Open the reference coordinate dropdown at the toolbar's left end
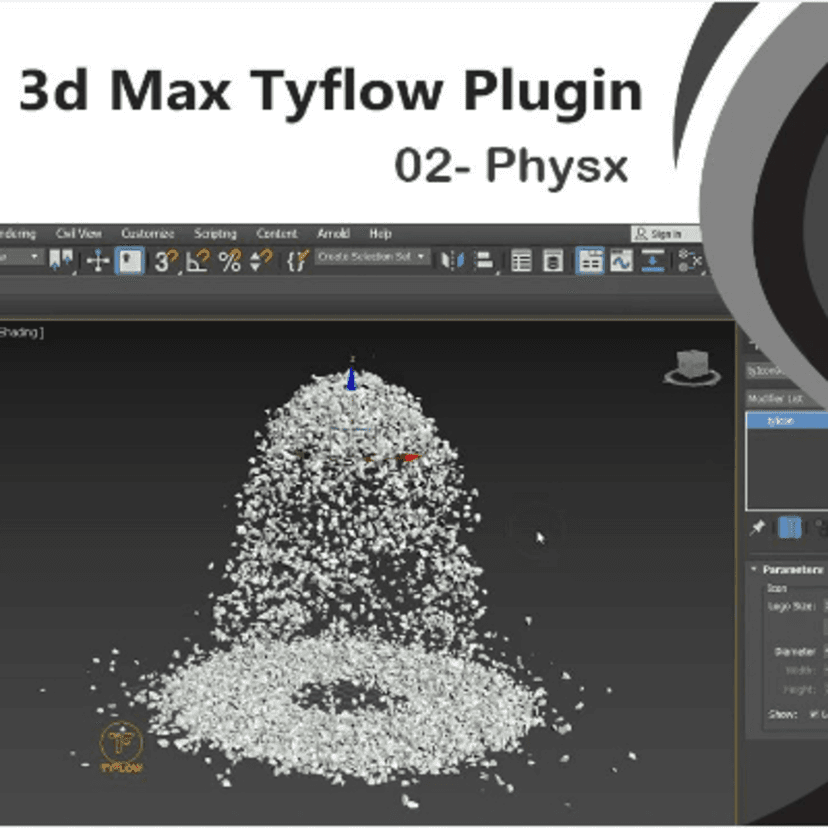The image size is (828, 828). coord(20,257)
